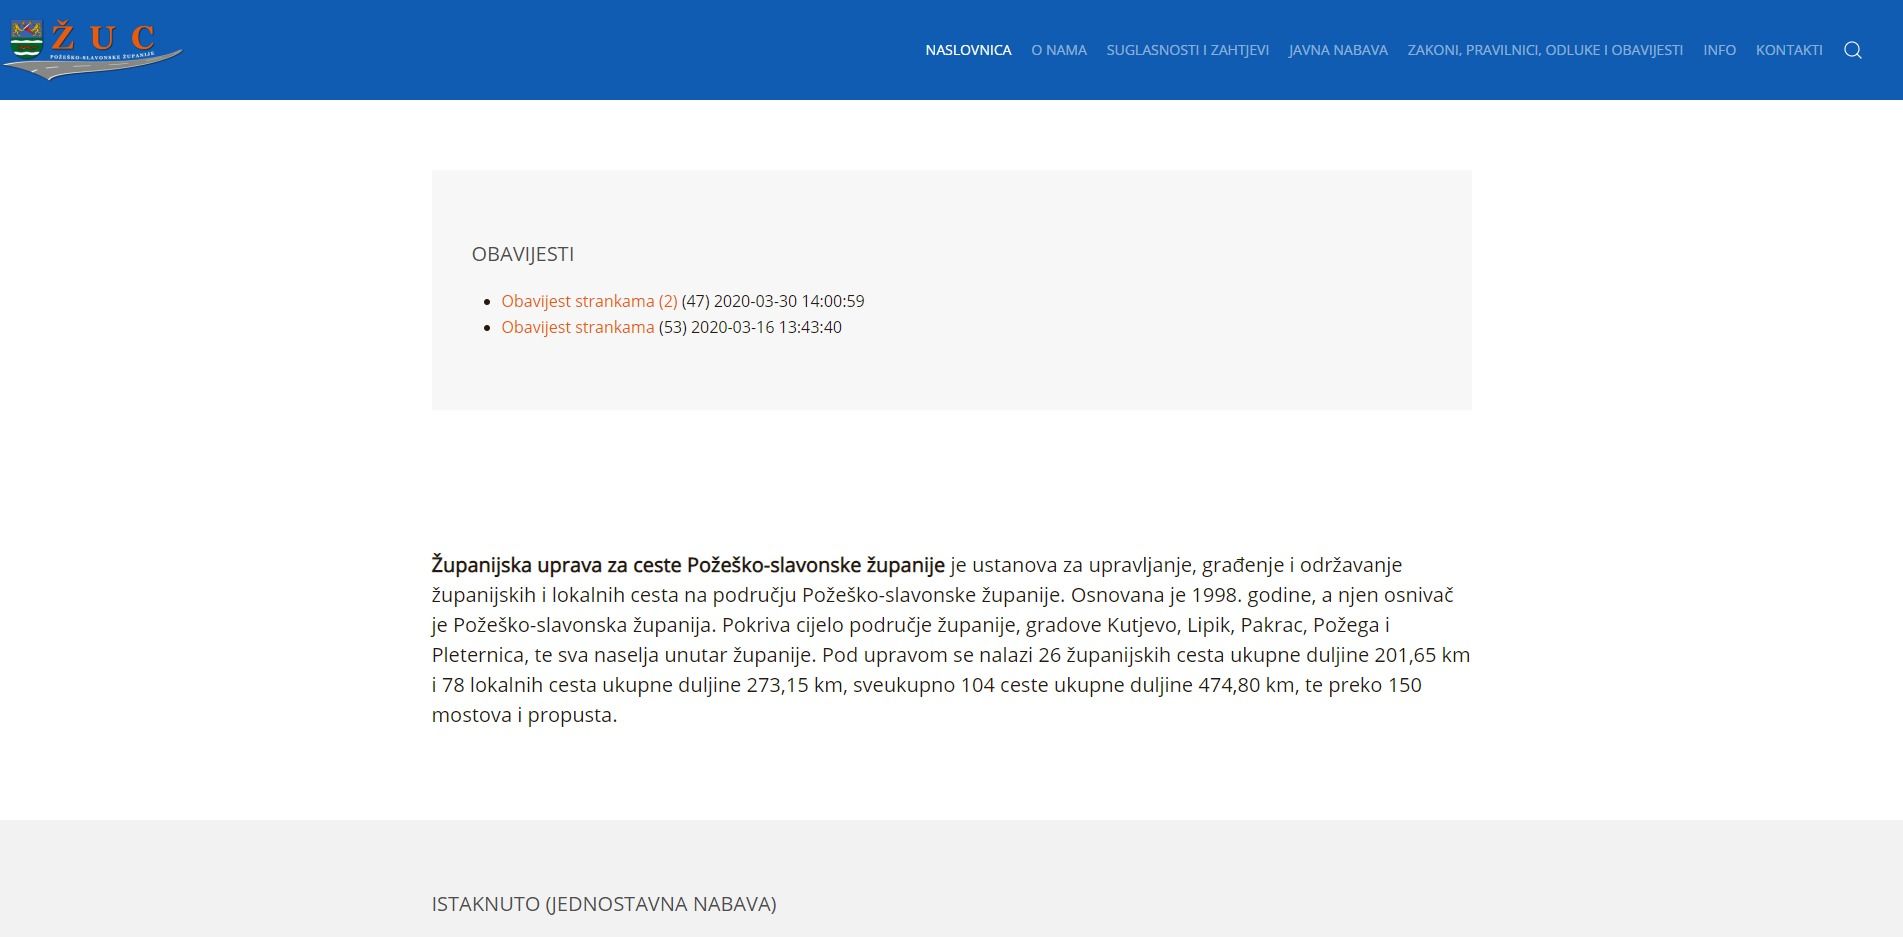Click the (47) view count
Viewport: 1903px width, 937px height.
[x=695, y=301]
